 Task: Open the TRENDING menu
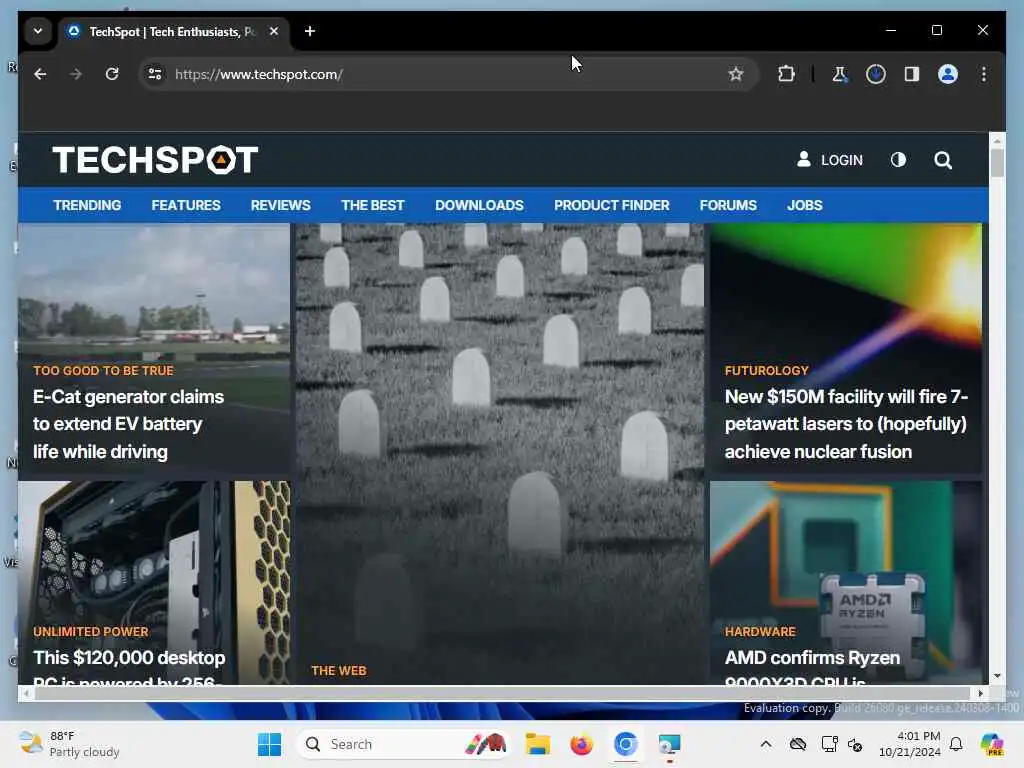coord(88,205)
